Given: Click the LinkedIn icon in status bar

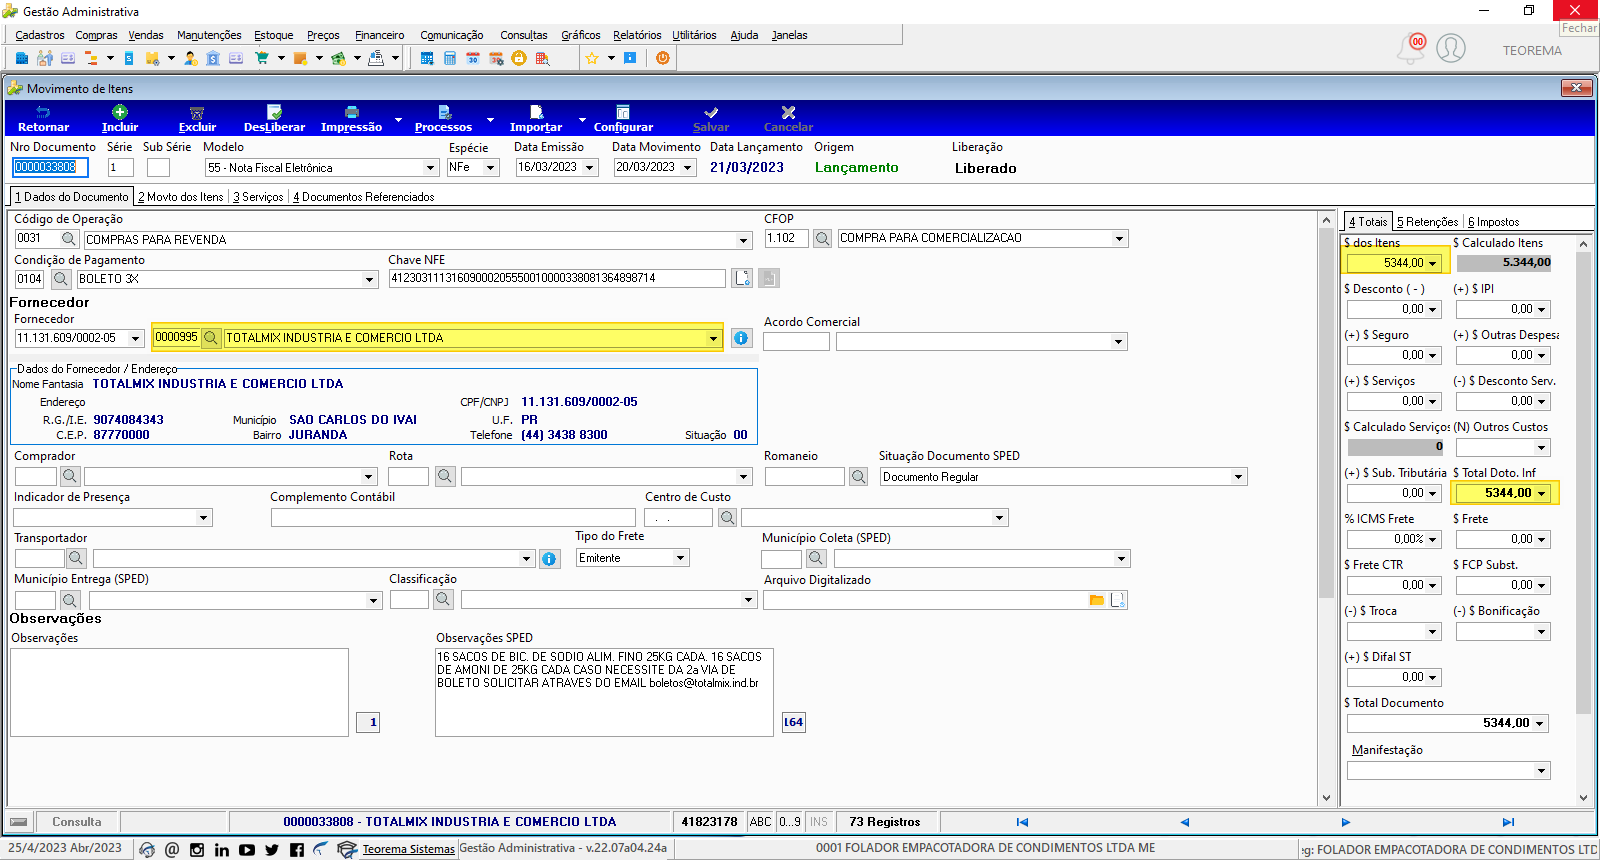Looking at the screenshot, I should click(222, 849).
